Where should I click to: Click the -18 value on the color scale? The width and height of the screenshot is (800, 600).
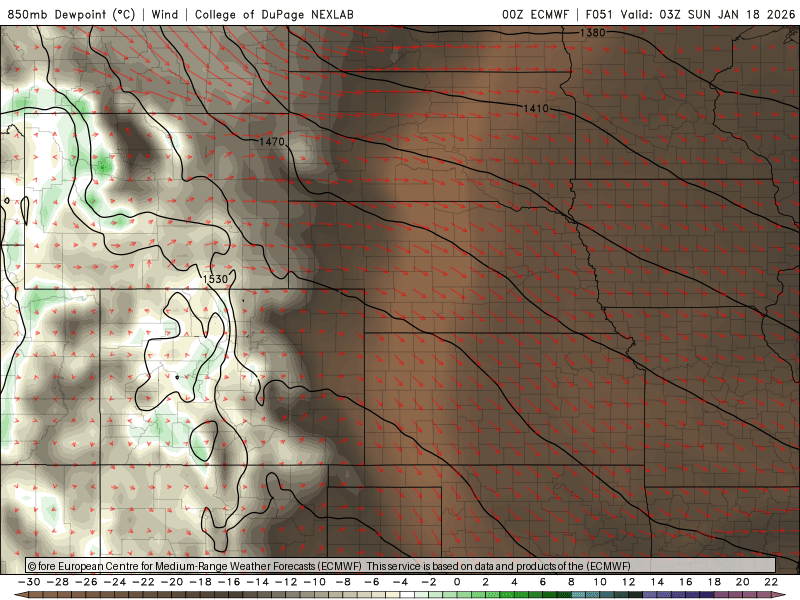201,582
